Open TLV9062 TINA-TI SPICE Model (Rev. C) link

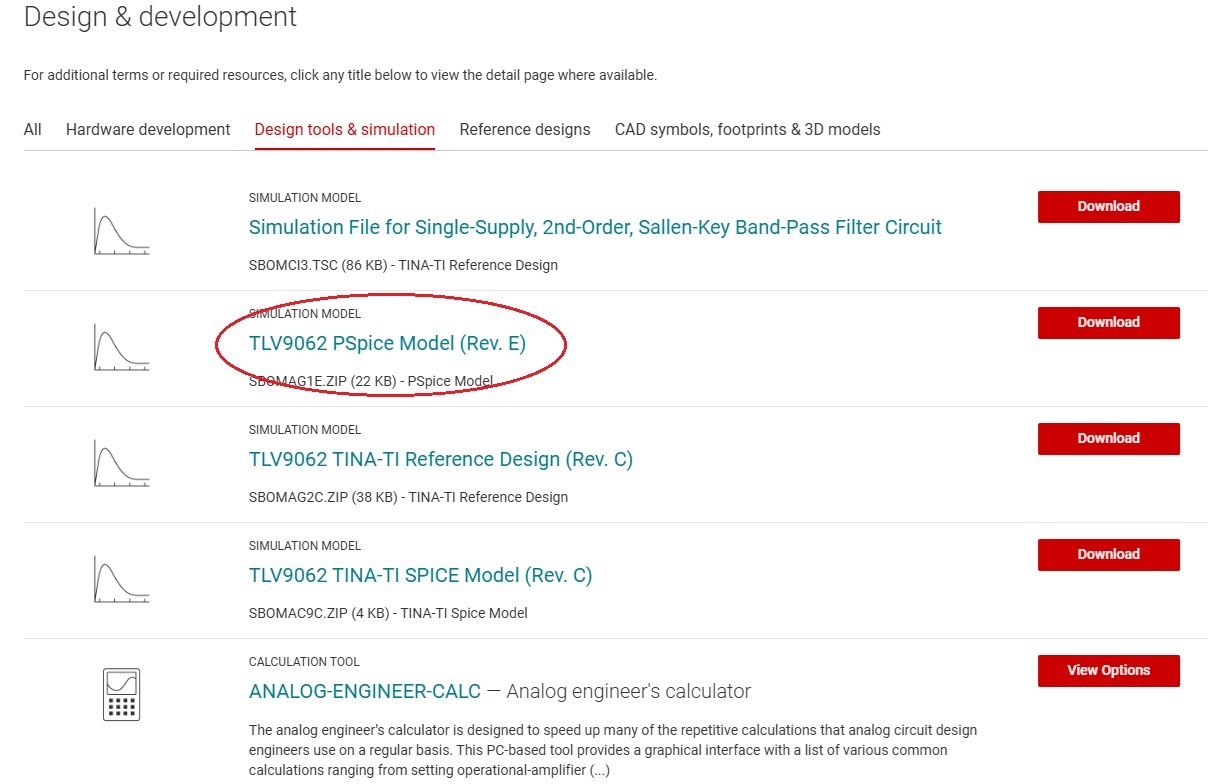click(x=420, y=575)
